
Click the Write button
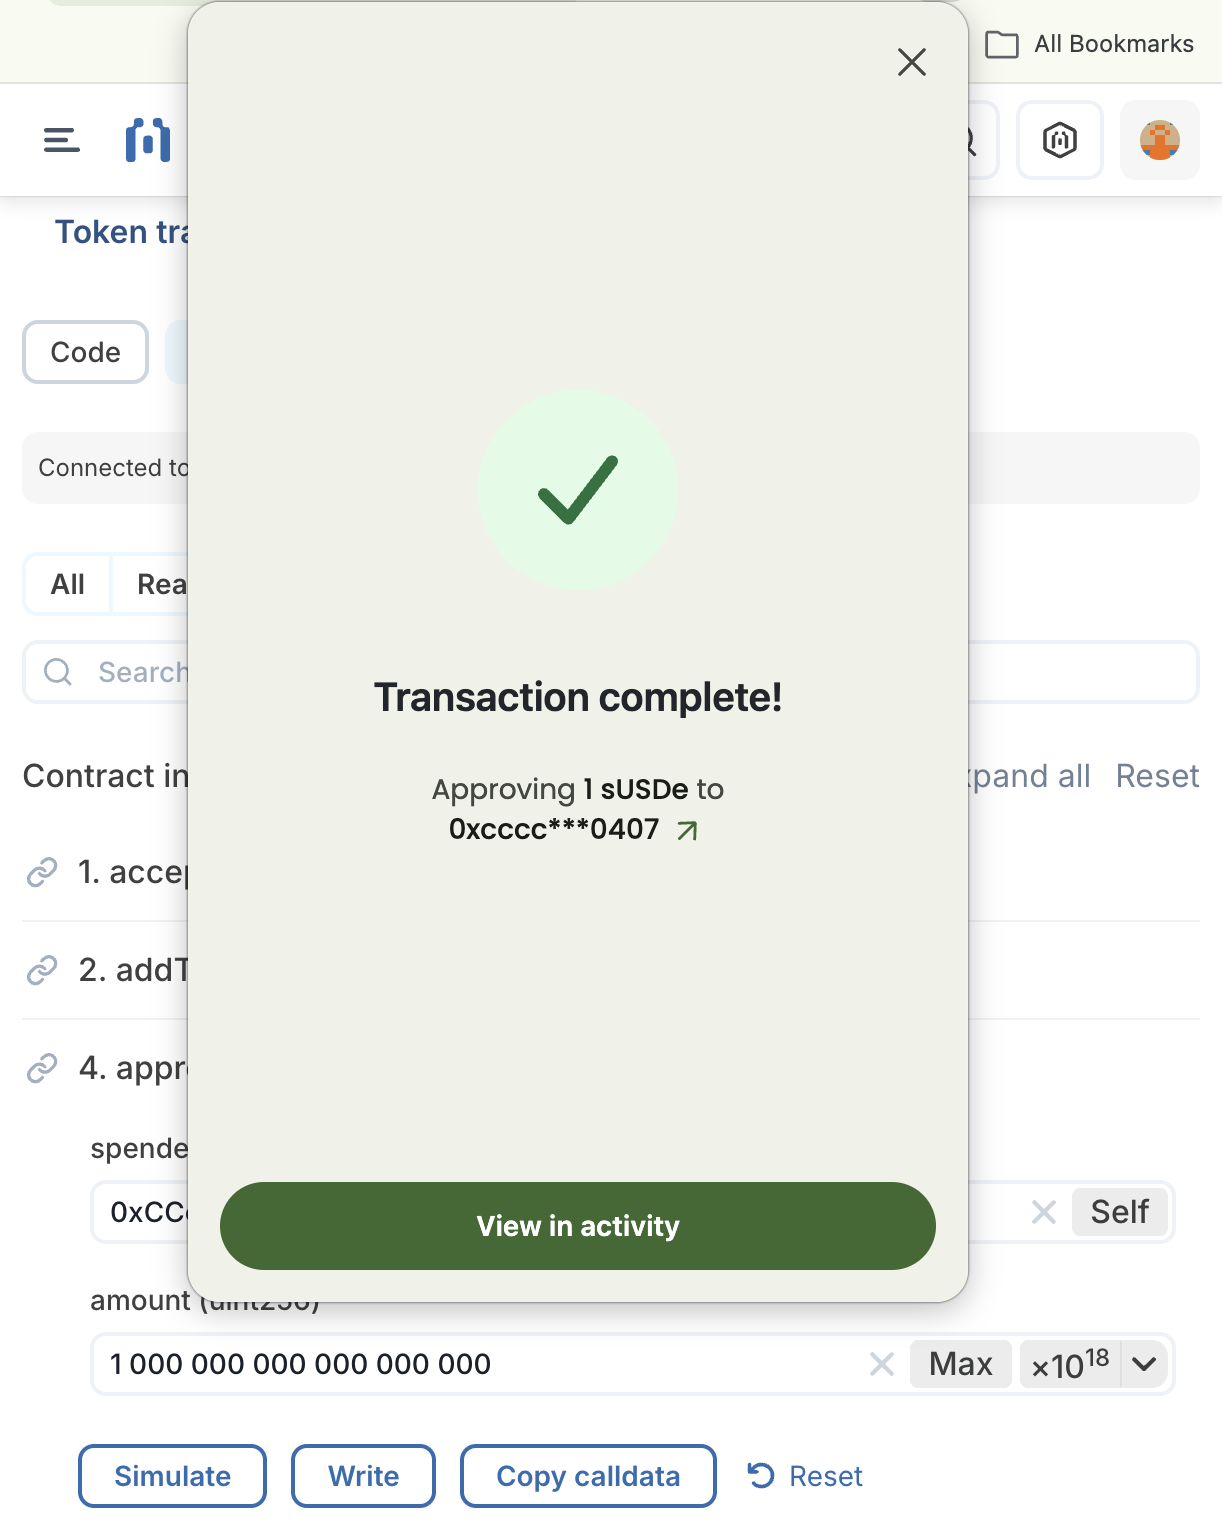(363, 1476)
